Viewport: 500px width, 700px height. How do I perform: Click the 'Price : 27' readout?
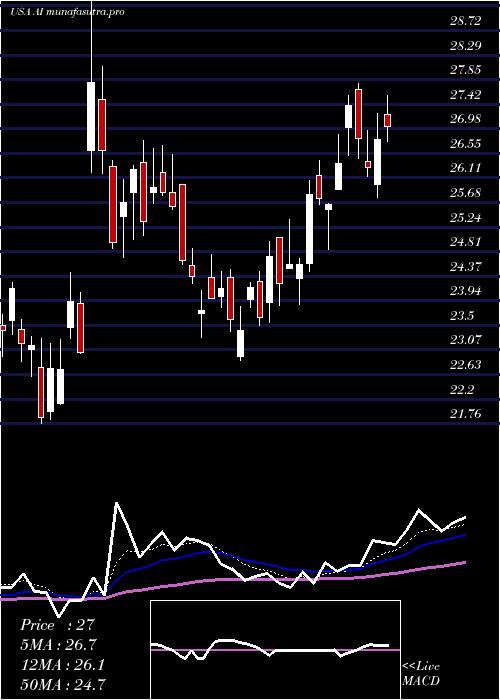(58, 625)
